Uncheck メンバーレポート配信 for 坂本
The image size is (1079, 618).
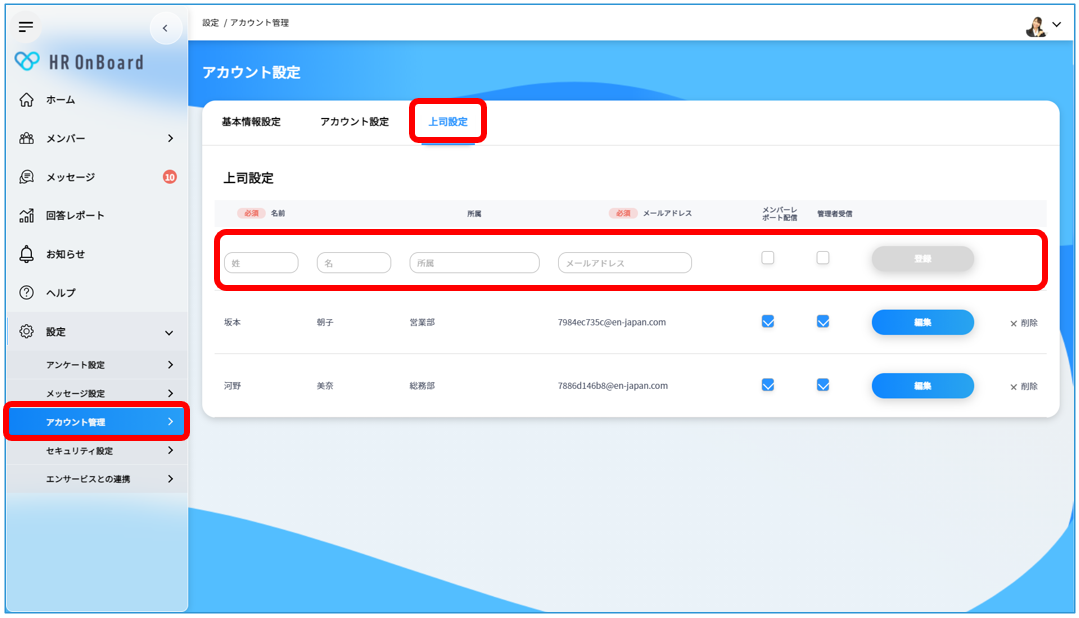tap(768, 321)
